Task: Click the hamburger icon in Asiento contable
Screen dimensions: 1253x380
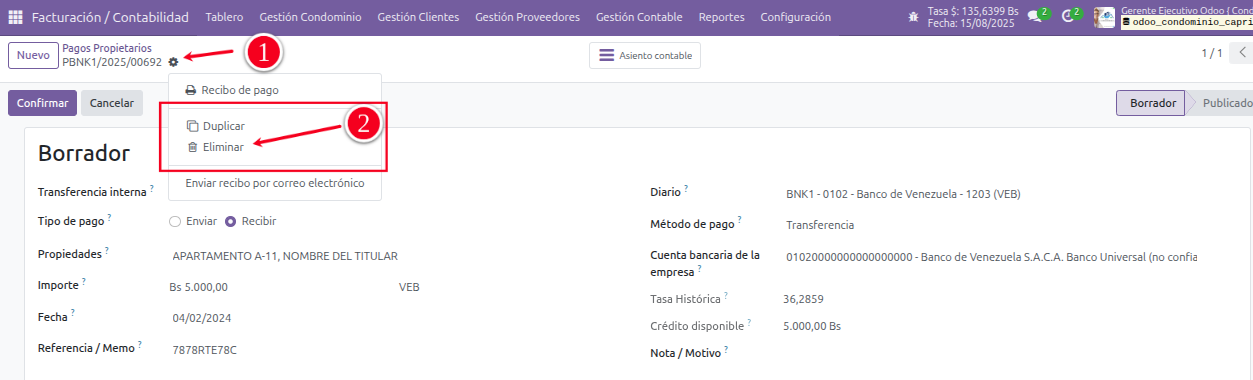Action: (x=606, y=56)
